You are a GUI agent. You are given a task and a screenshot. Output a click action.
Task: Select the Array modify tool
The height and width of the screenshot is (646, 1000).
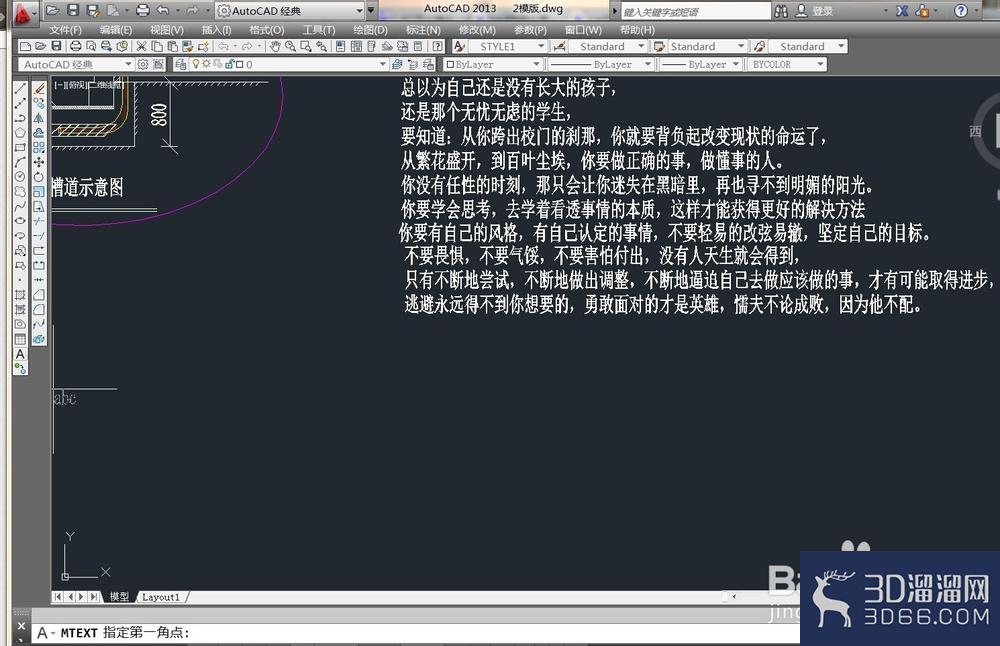point(39,147)
